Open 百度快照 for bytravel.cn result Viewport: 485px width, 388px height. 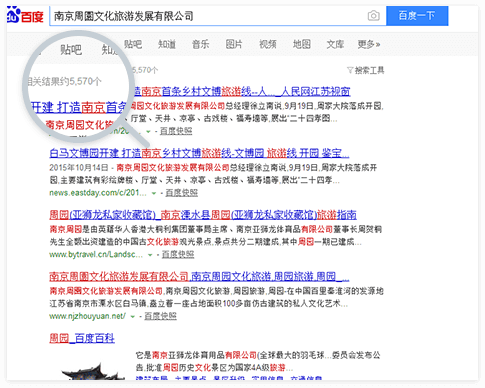178,254
